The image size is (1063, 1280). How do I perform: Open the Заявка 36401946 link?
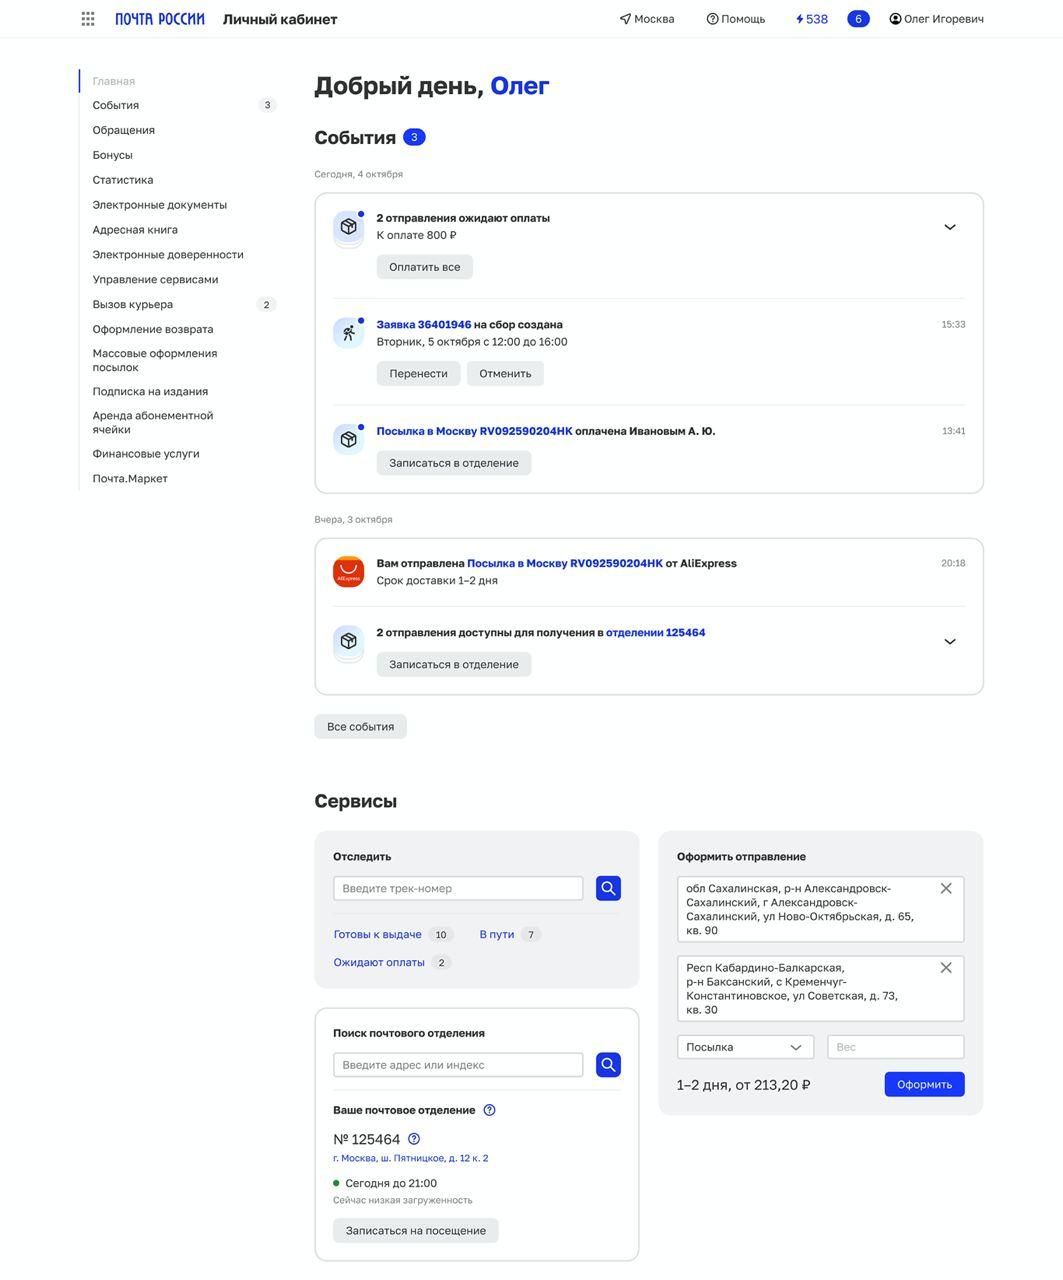(423, 324)
